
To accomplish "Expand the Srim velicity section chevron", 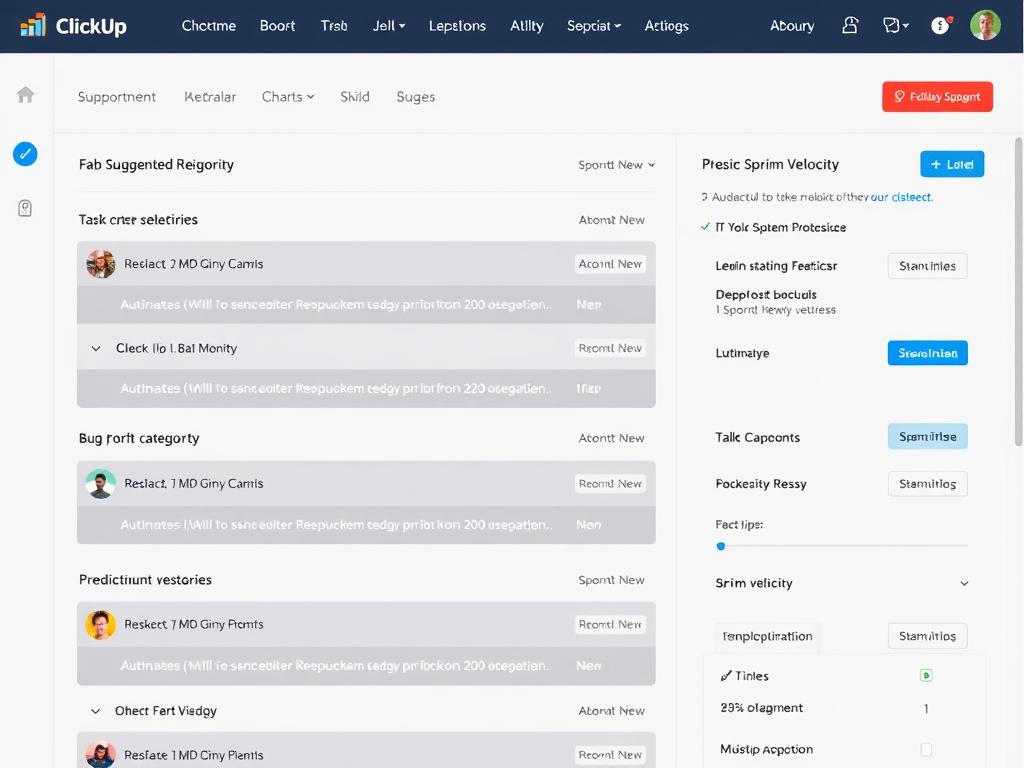I will [964, 584].
